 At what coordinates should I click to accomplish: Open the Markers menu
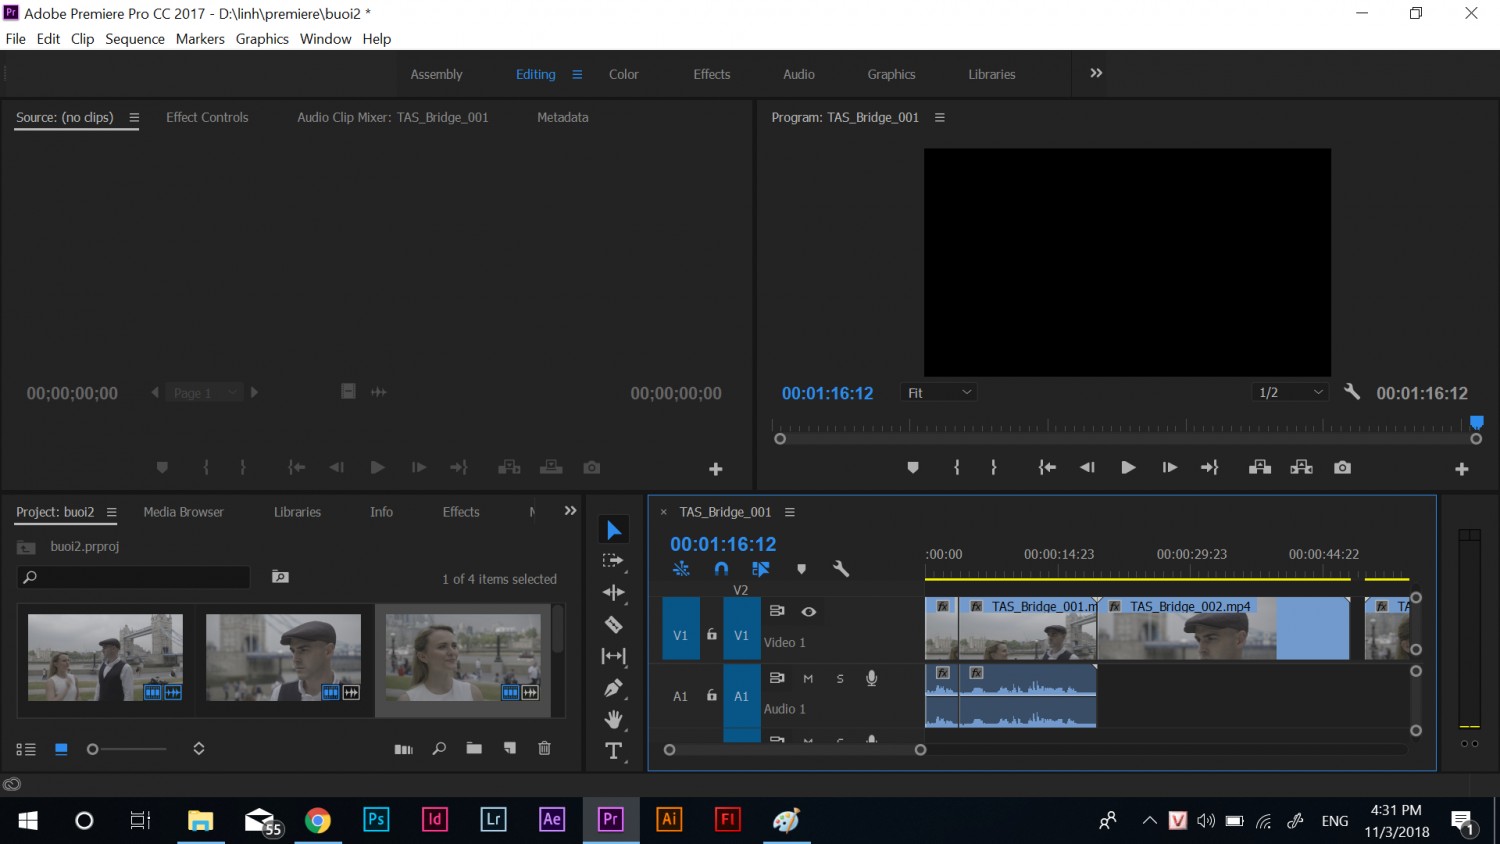[x=200, y=39]
